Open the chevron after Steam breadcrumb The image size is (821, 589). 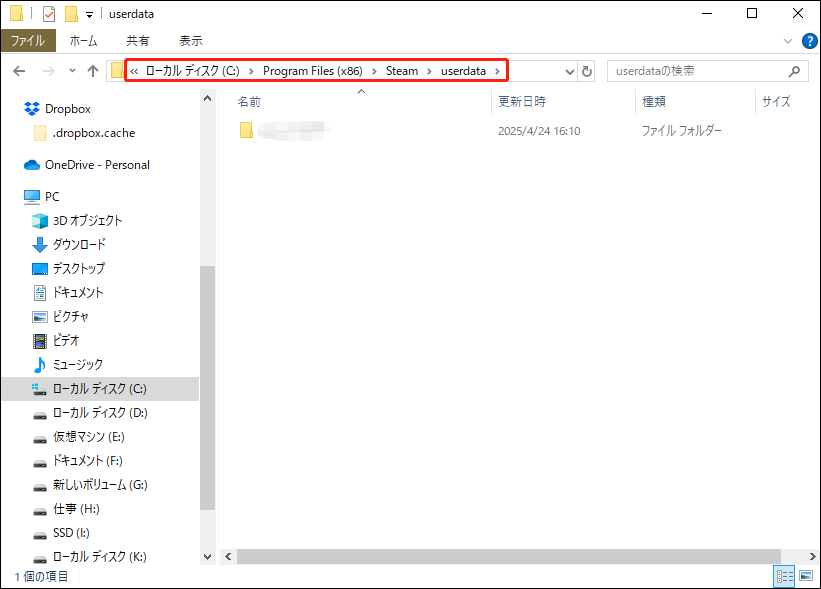click(429, 71)
